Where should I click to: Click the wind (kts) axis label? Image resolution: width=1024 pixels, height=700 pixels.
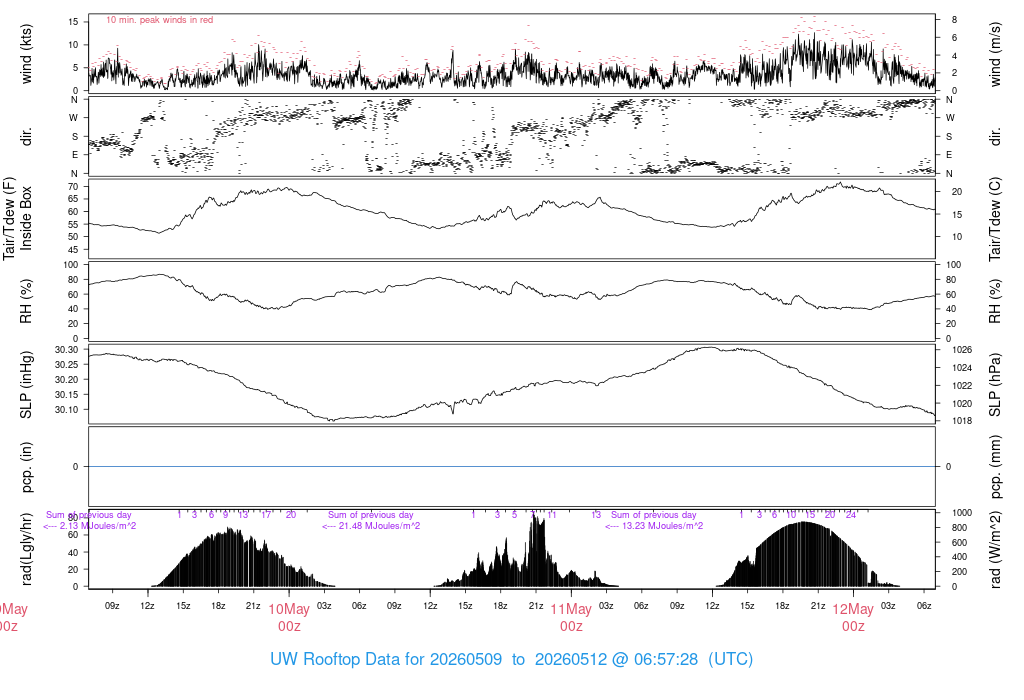coord(26,54)
